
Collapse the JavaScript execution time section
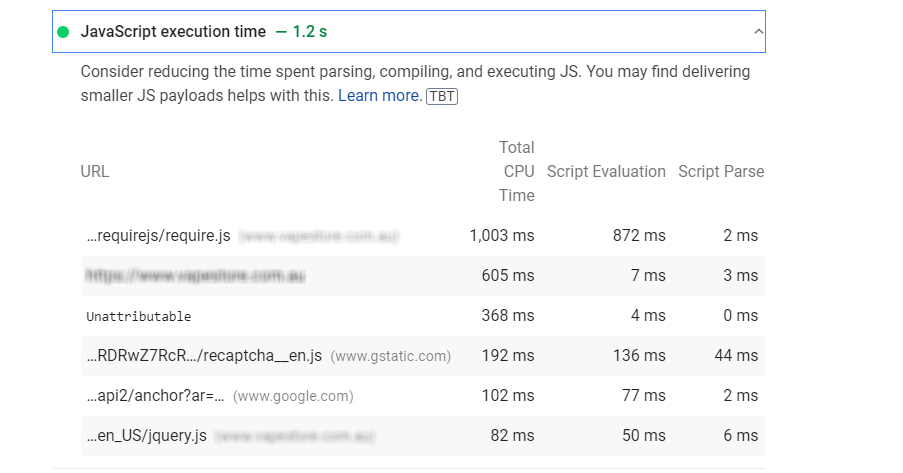click(x=758, y=32)
